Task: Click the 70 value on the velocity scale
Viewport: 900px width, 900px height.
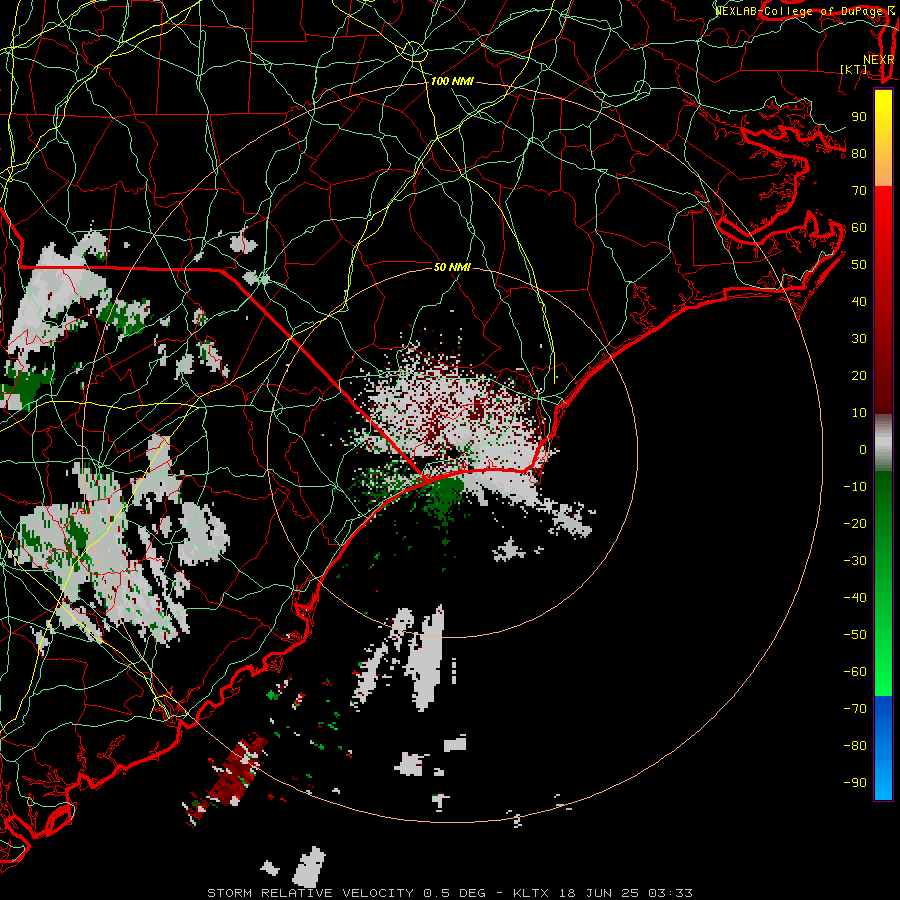Action: 859,191
